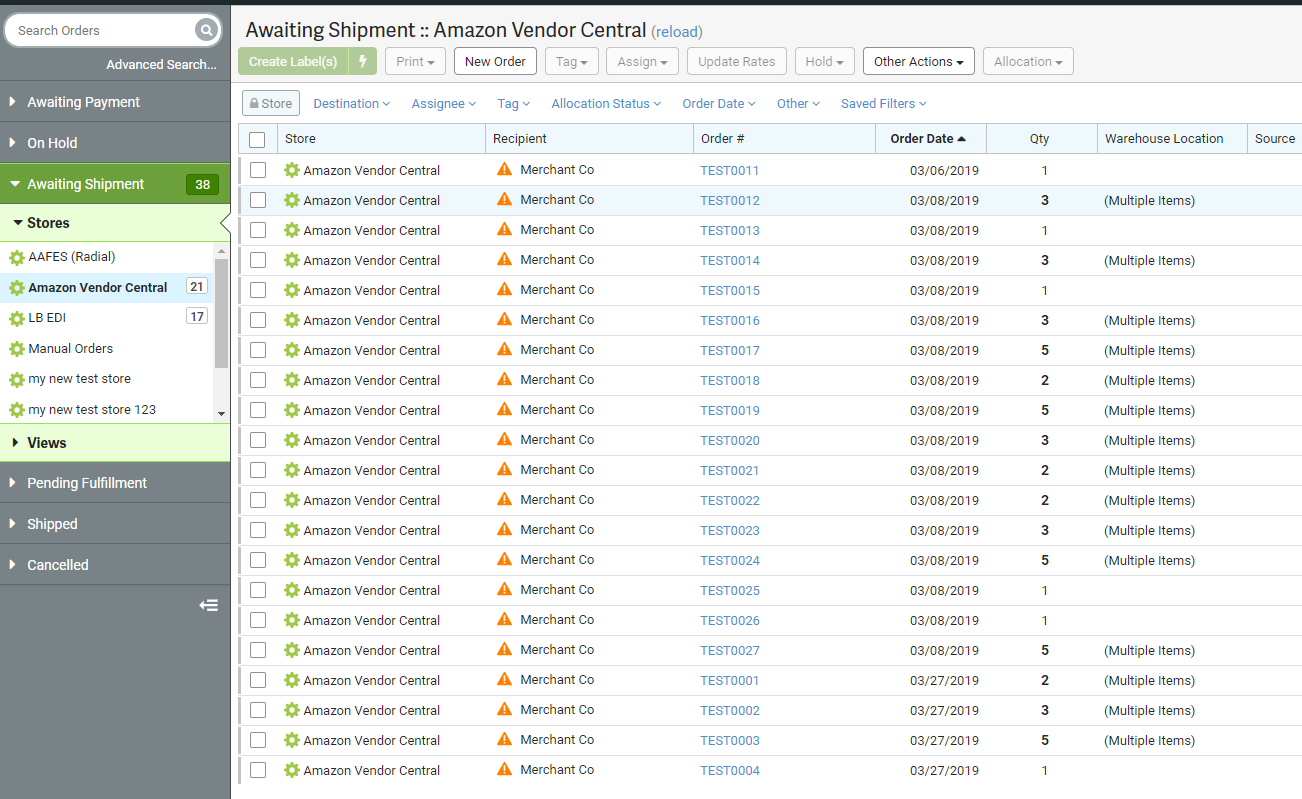Check the box for order TEST0018
Image resolution: width=1302 pixels, height=799 pixels.
coord(258,380)
